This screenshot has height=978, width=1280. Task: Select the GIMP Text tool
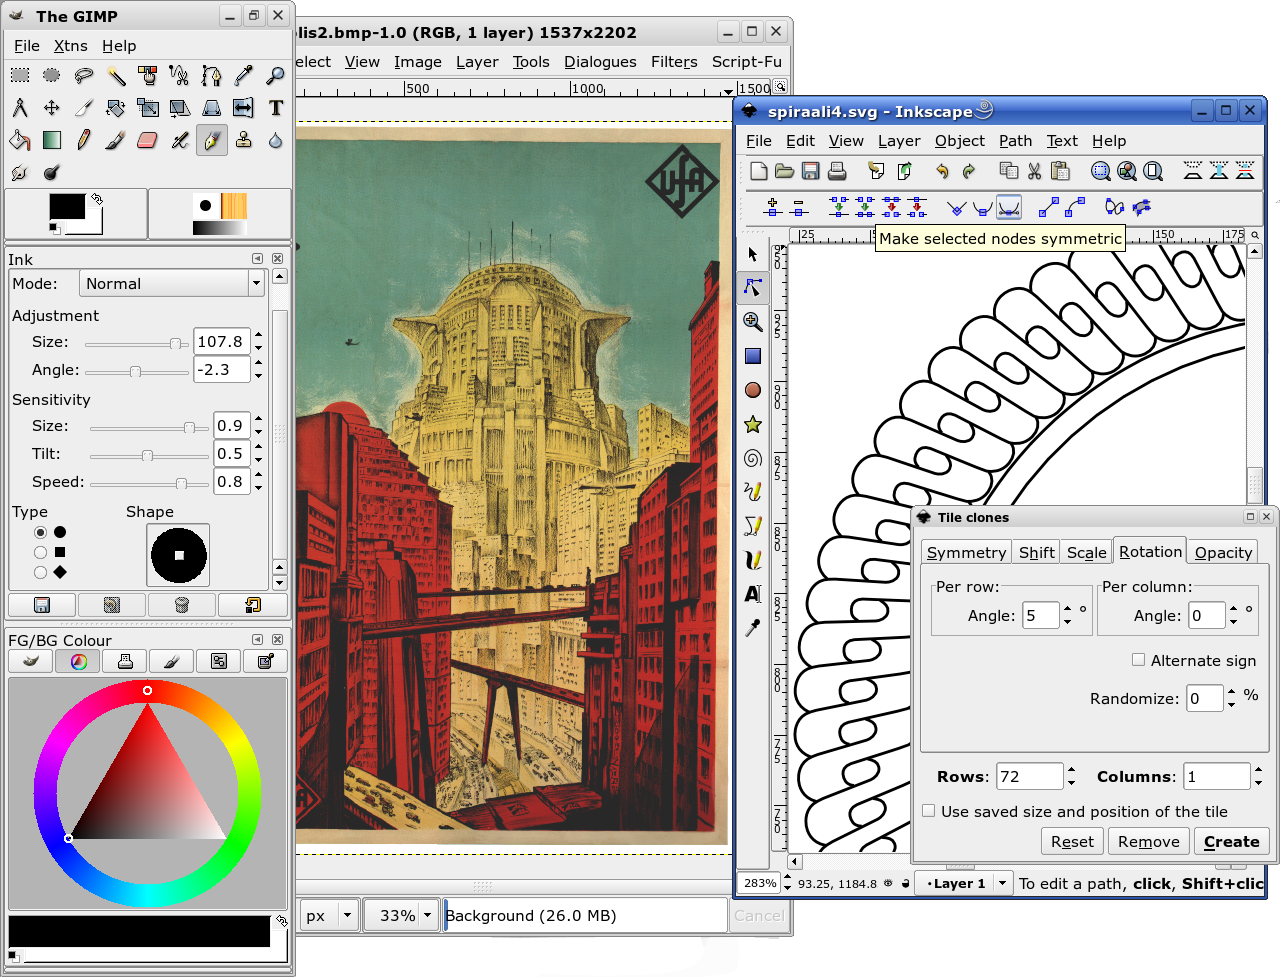(x=276, y=107)
